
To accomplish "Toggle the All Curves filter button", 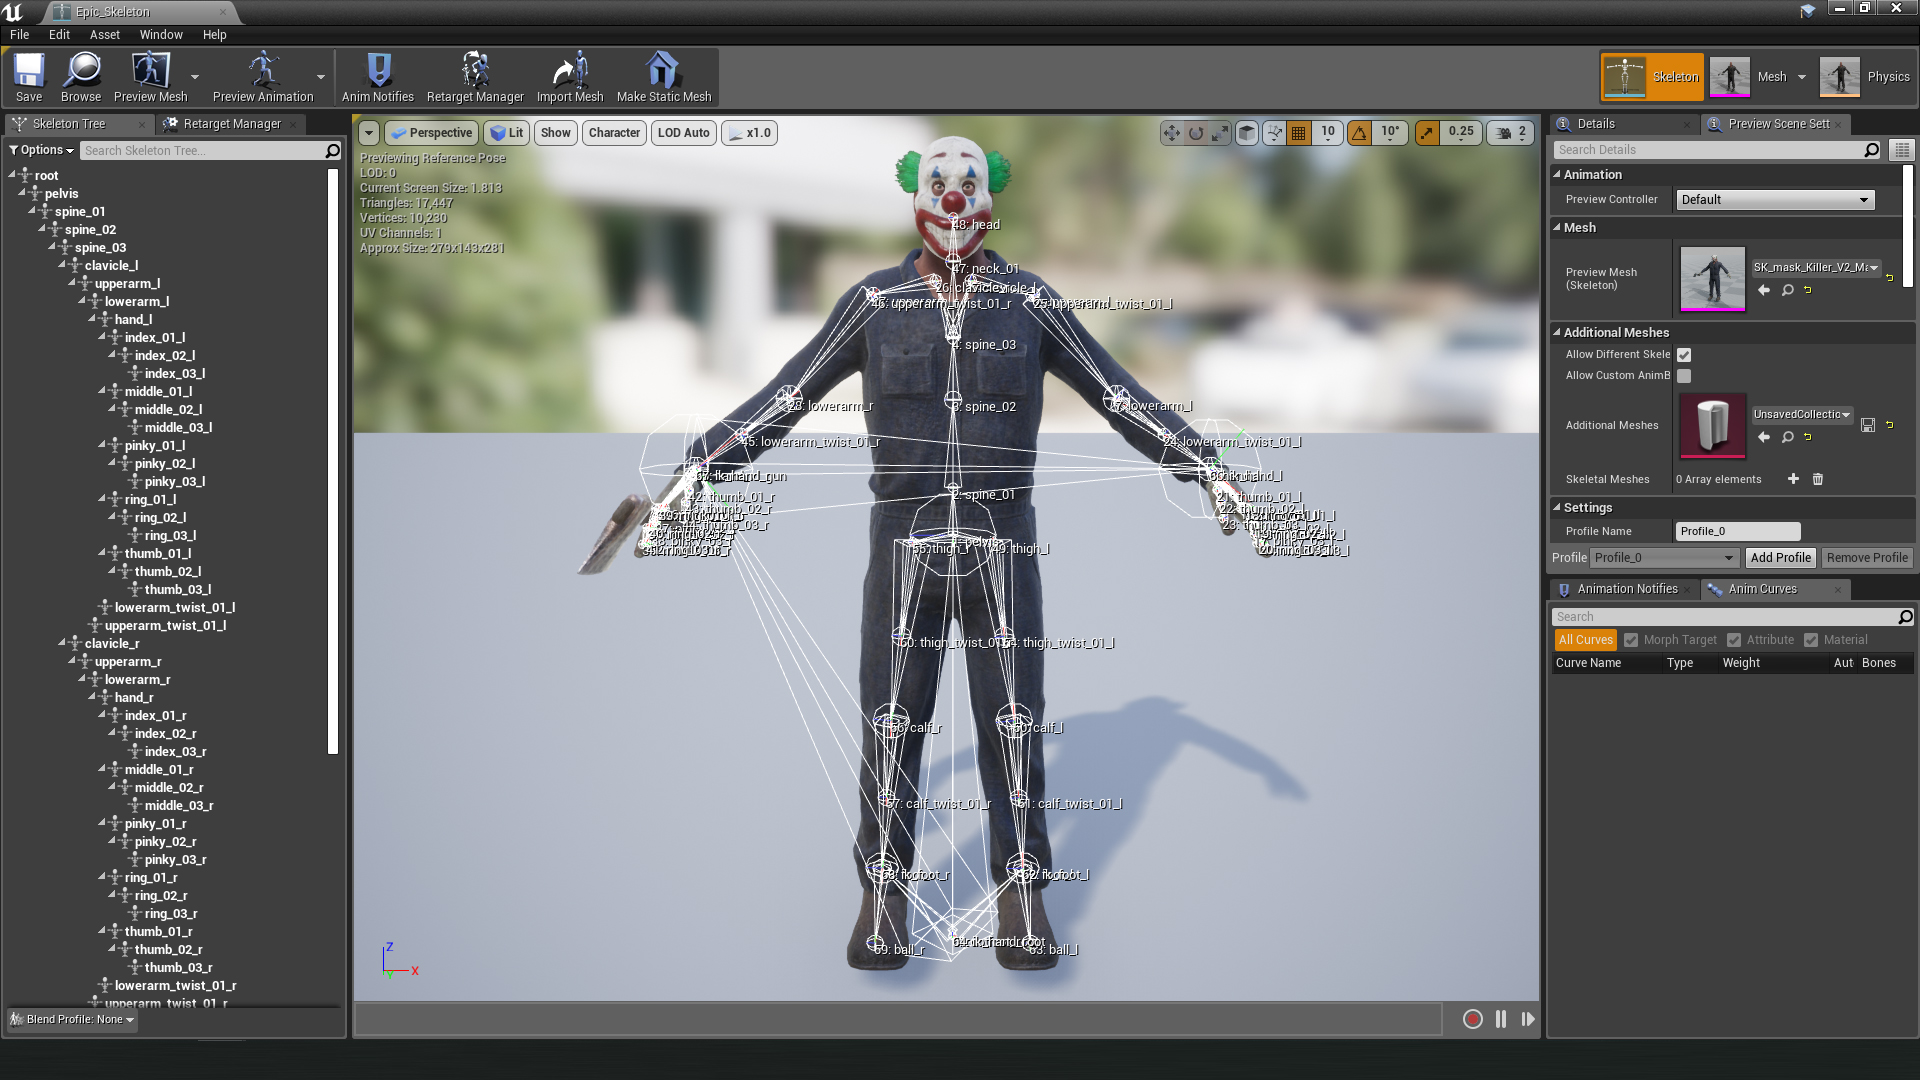I will (1585, 640).
